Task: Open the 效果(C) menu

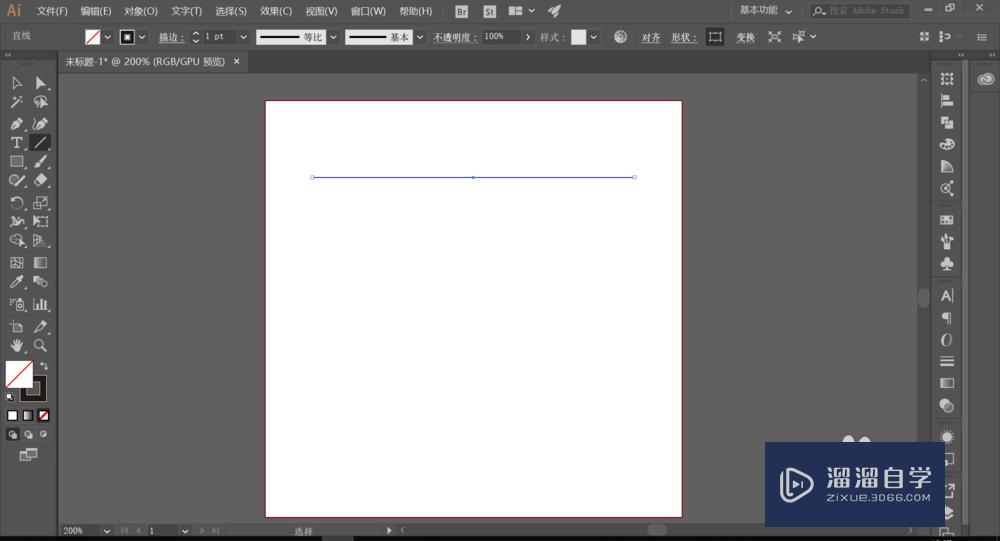Action: tap(276, 11)
